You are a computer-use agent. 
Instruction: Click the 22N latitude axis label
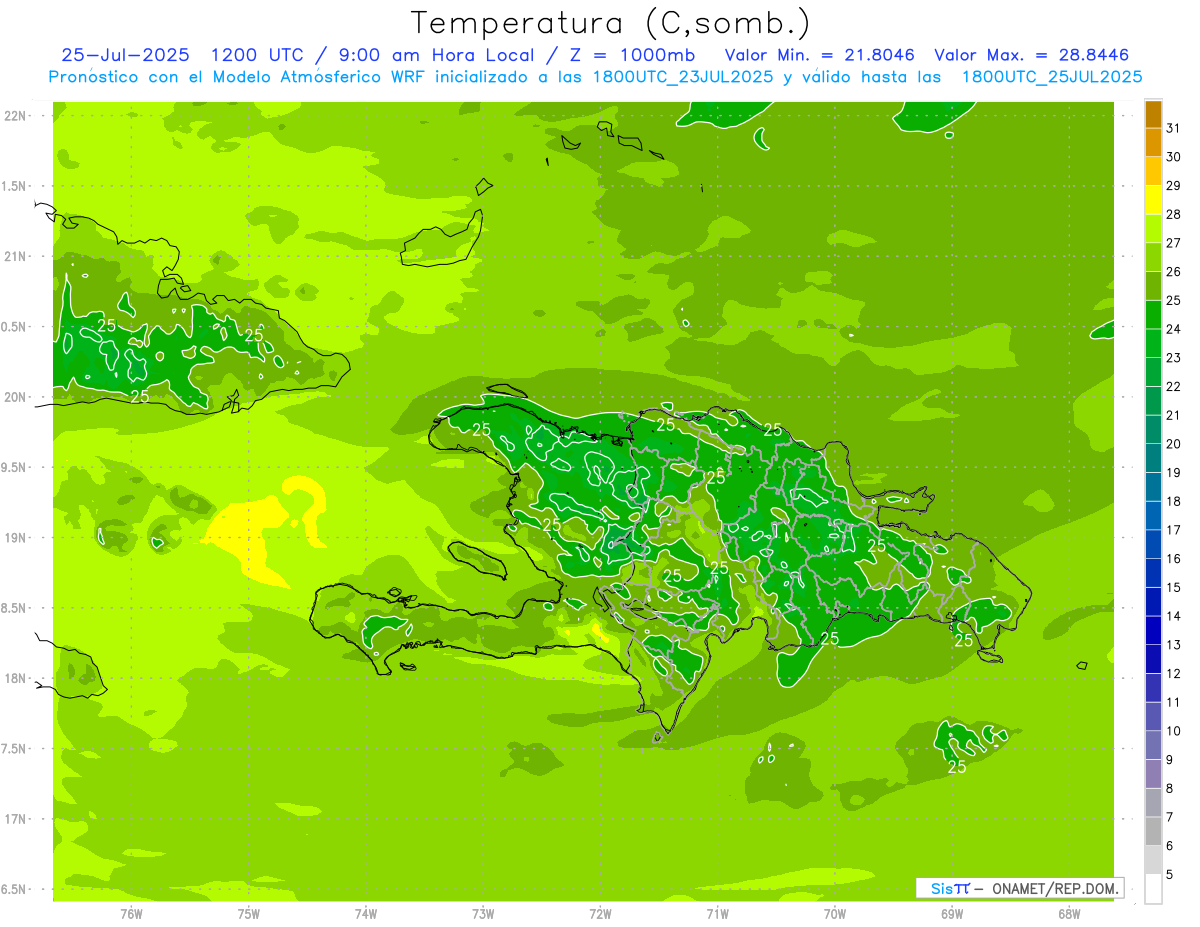click(15, 116)
